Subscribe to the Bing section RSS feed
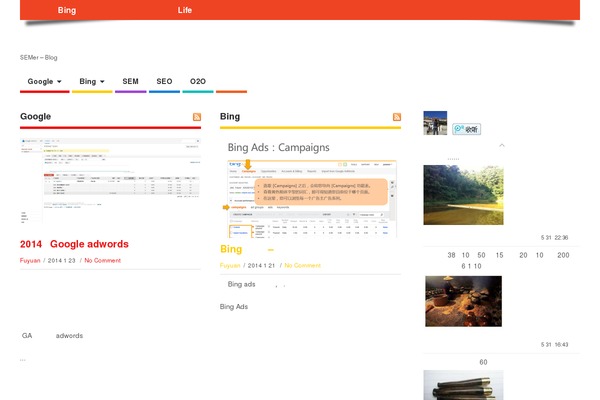Screen dimensions: 600x400 point(397,117)
